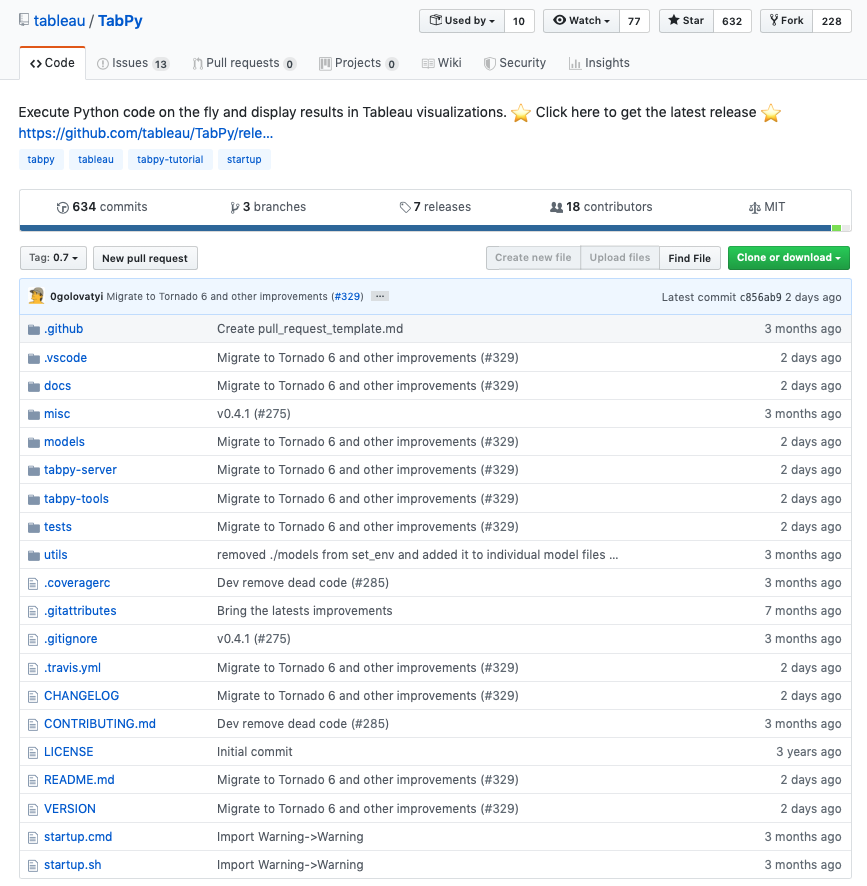Viewport: 867px width, 886px height.
Task: Open the #329 pull request link
Action: (347, 297)
